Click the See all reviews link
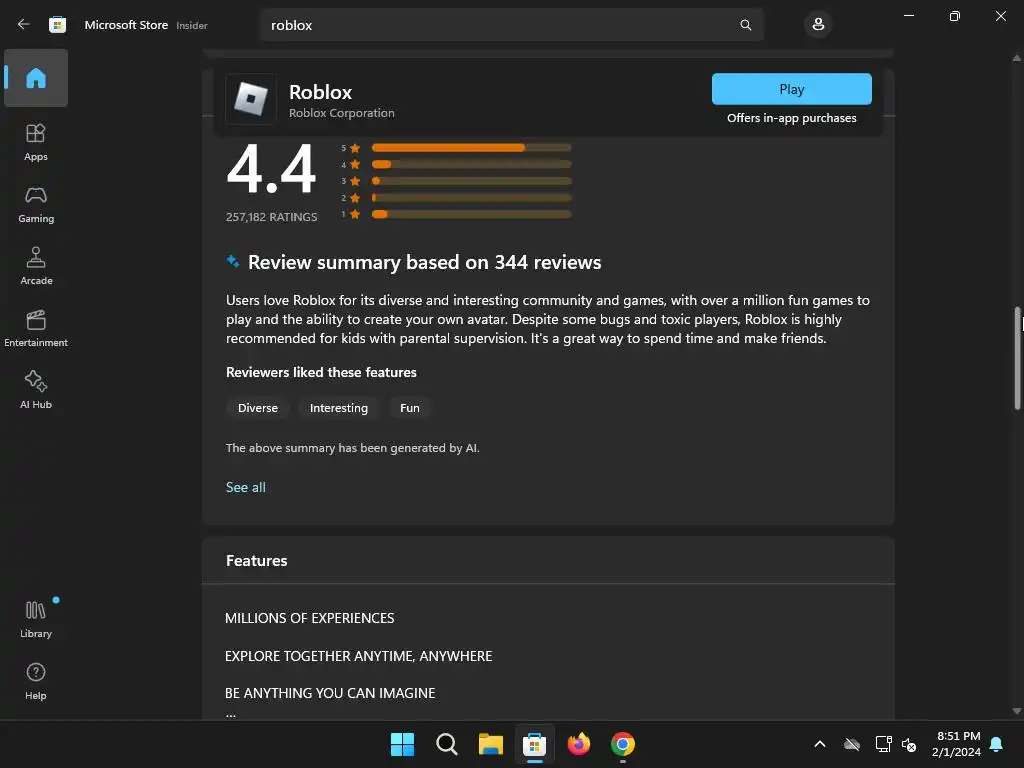The width and height of the screenshot is (1024, 768). coord(246,487)
